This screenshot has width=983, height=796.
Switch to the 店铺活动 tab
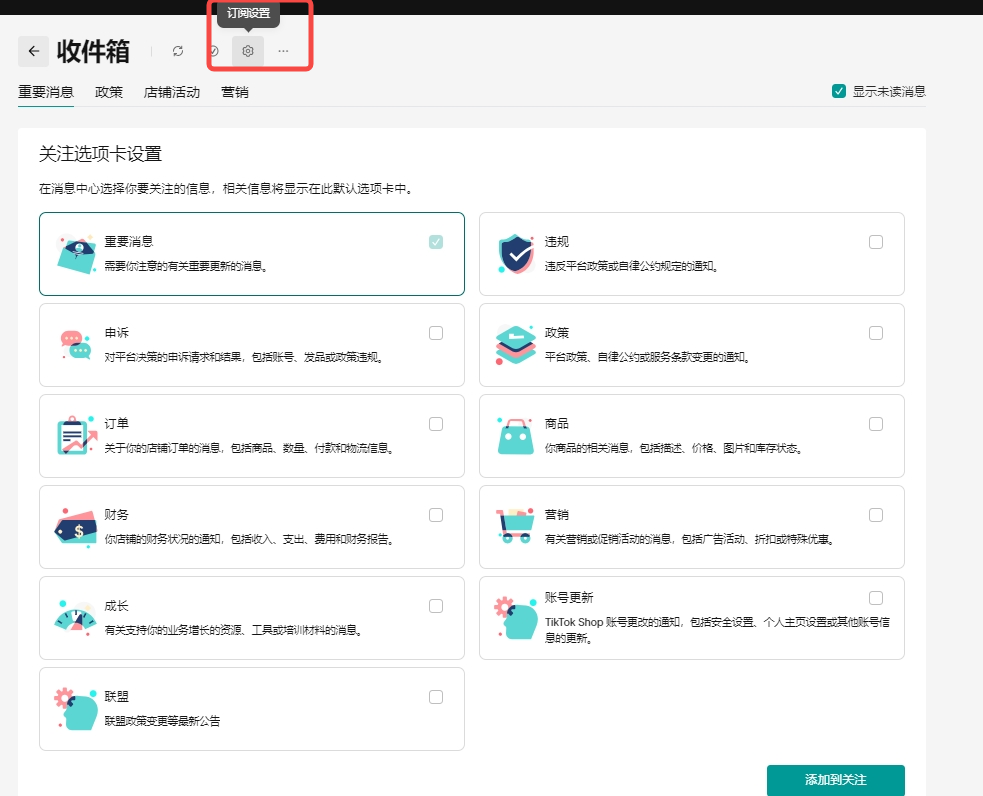coord(172,92)
